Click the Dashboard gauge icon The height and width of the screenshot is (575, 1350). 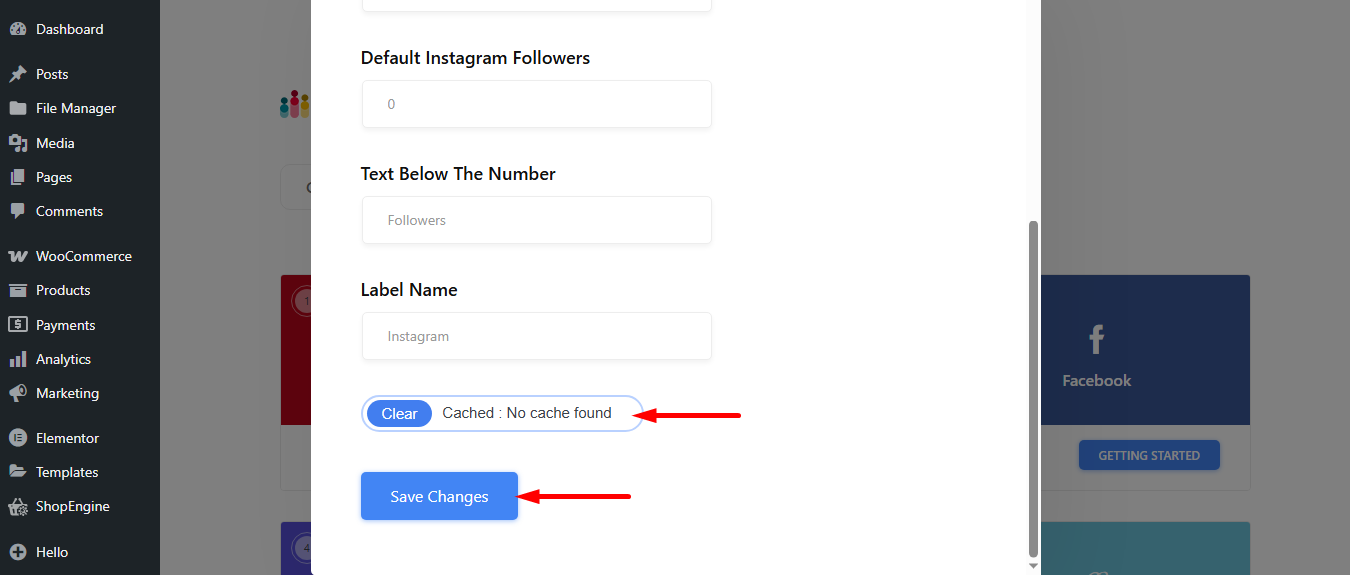tap(18, 30)
